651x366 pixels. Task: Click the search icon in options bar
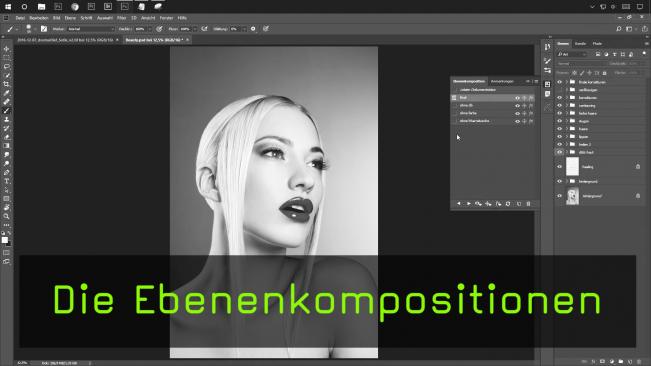click(x=619, y=29)
